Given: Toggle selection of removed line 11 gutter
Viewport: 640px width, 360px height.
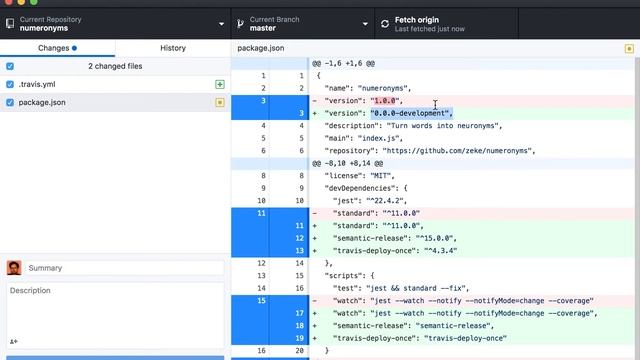Looking at the screenshot, I should point(270,213).
